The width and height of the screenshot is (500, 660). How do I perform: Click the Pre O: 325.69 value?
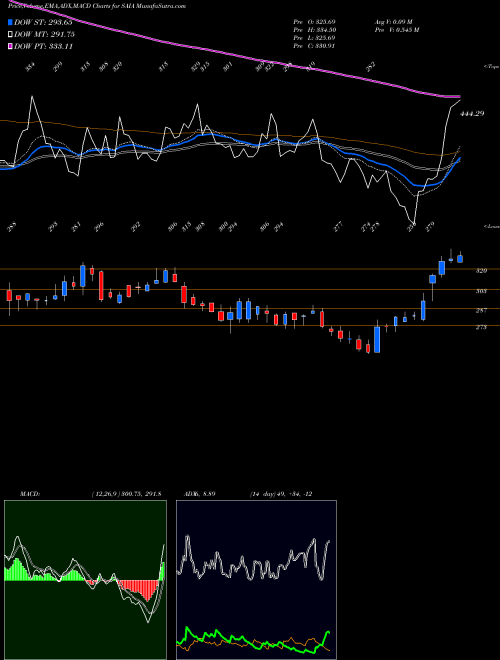tap(314, 21)
